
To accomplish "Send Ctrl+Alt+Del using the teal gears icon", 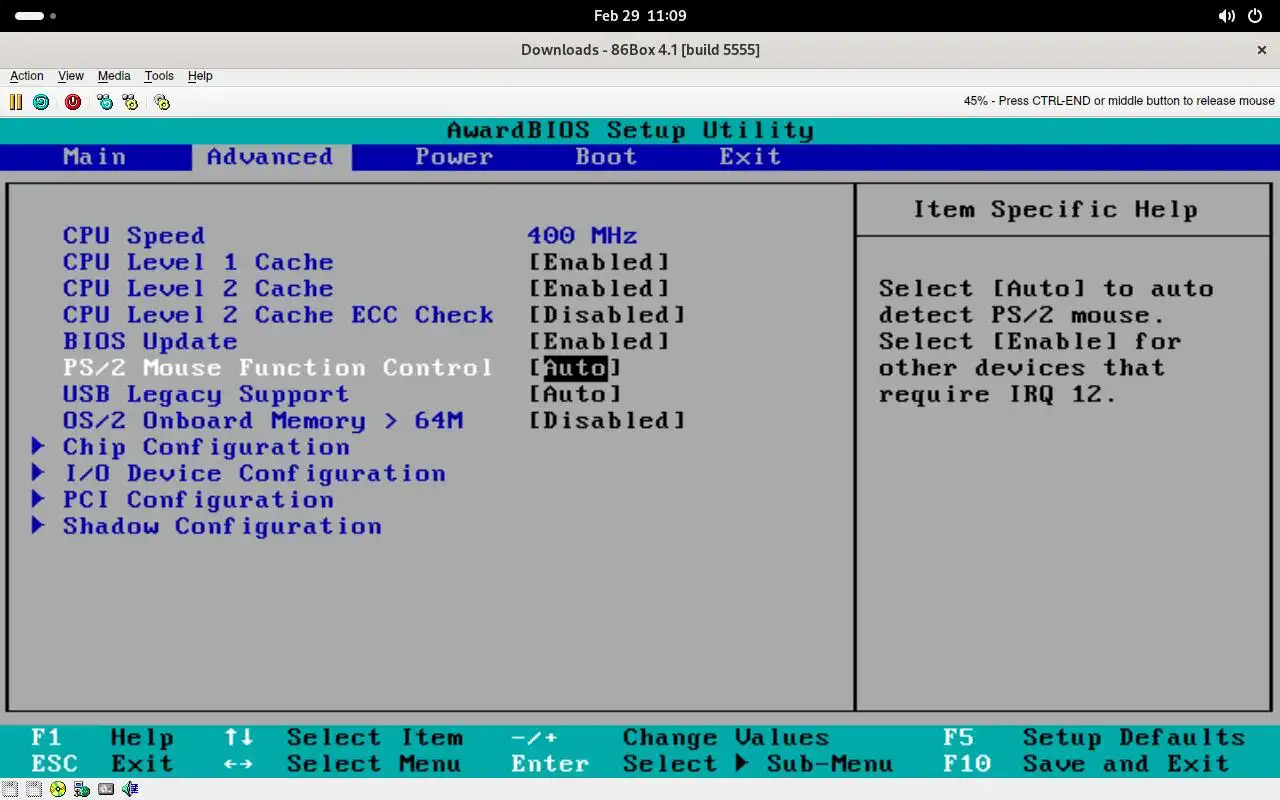I will pyautogui.click(x=105, y=101).
